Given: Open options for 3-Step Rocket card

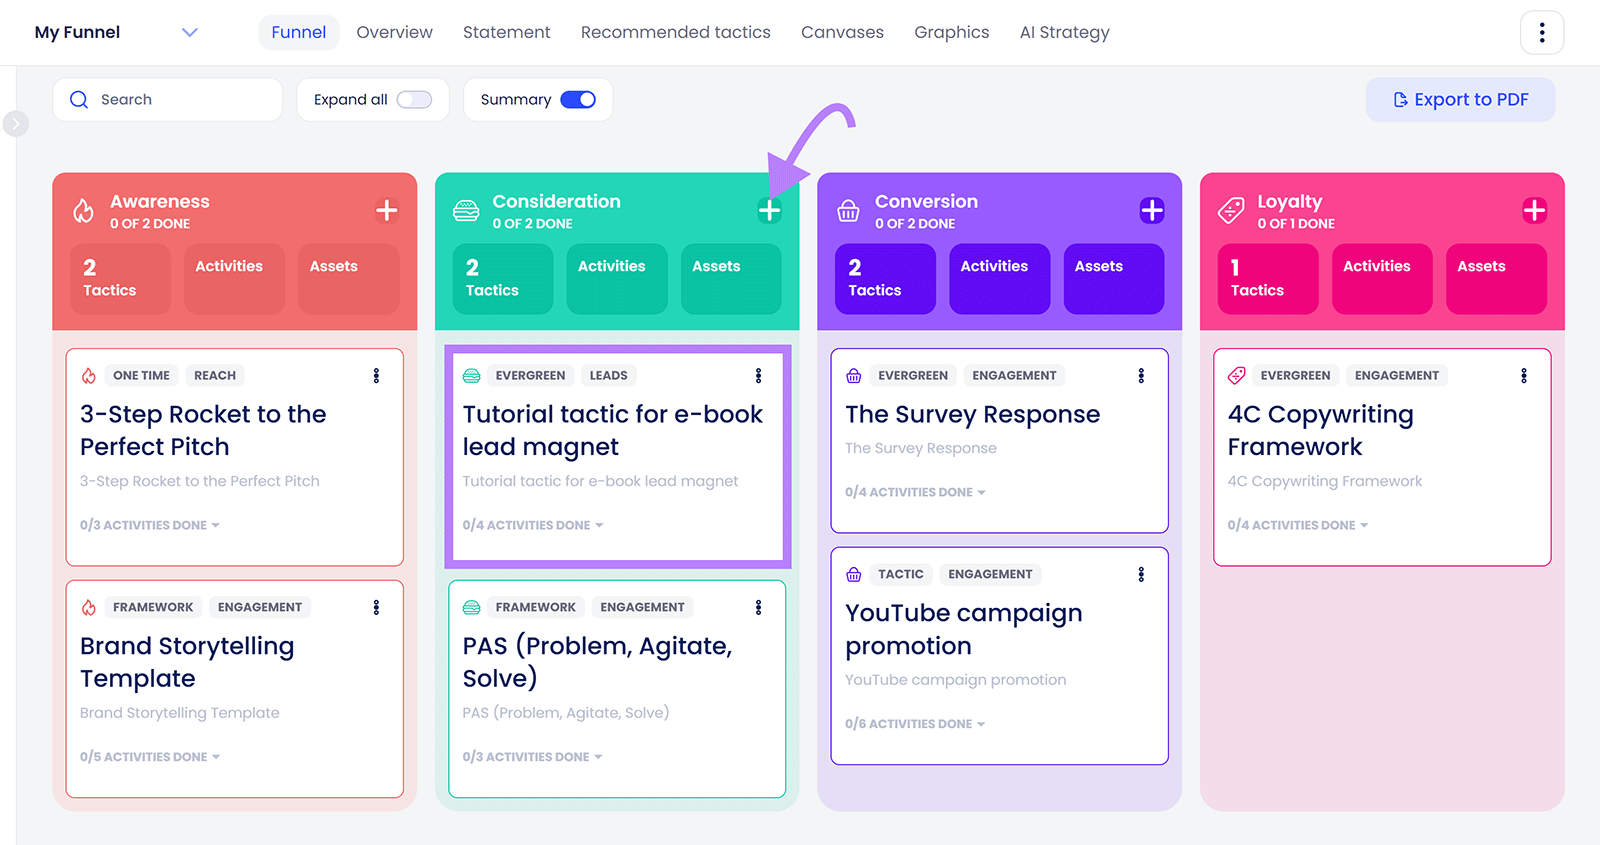Looking at the screenshot, I should click(376, 376).
